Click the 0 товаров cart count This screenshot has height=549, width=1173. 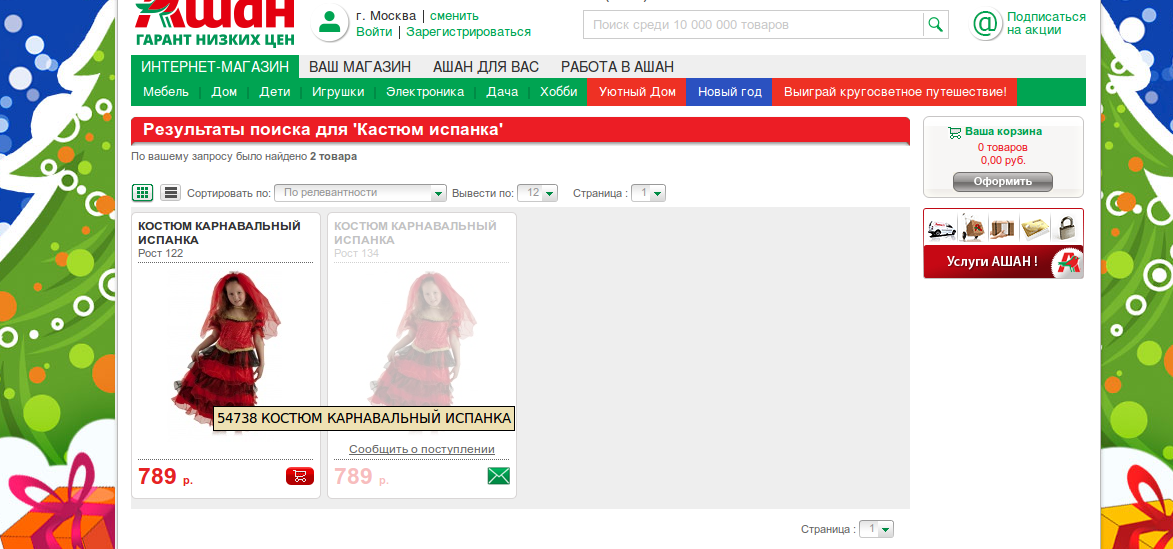(1002, 147)
